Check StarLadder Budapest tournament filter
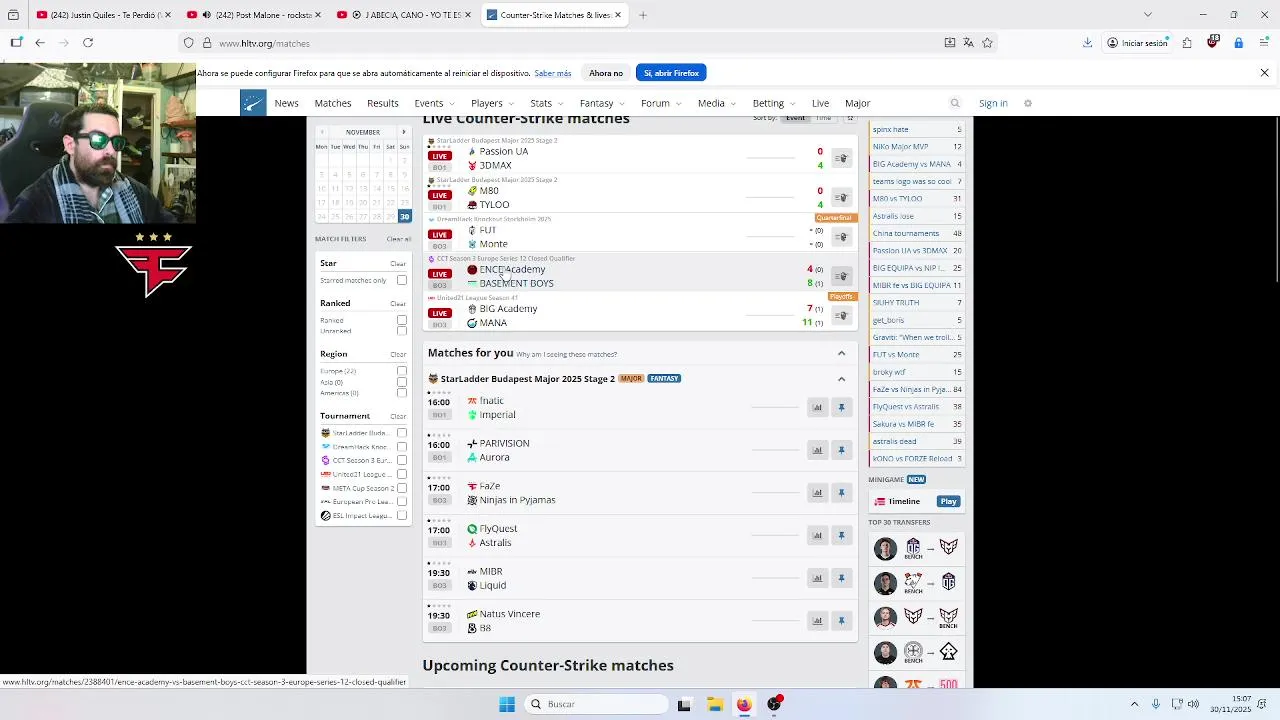 pos(402,433)
